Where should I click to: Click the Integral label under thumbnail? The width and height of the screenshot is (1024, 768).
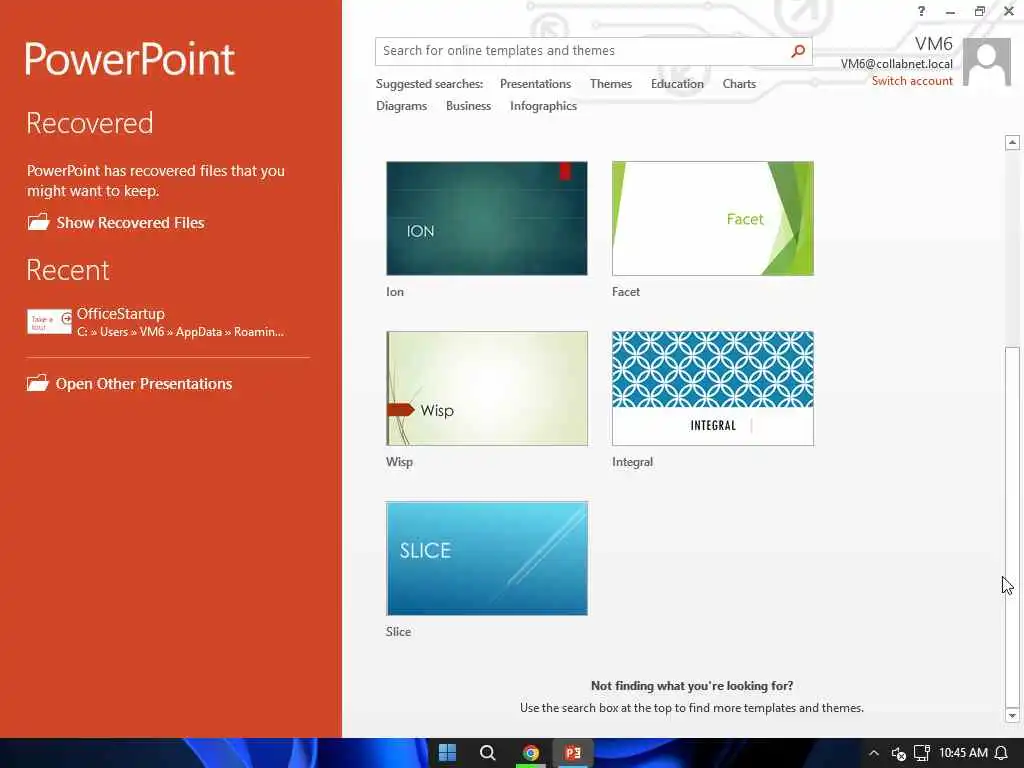point(632,462)
